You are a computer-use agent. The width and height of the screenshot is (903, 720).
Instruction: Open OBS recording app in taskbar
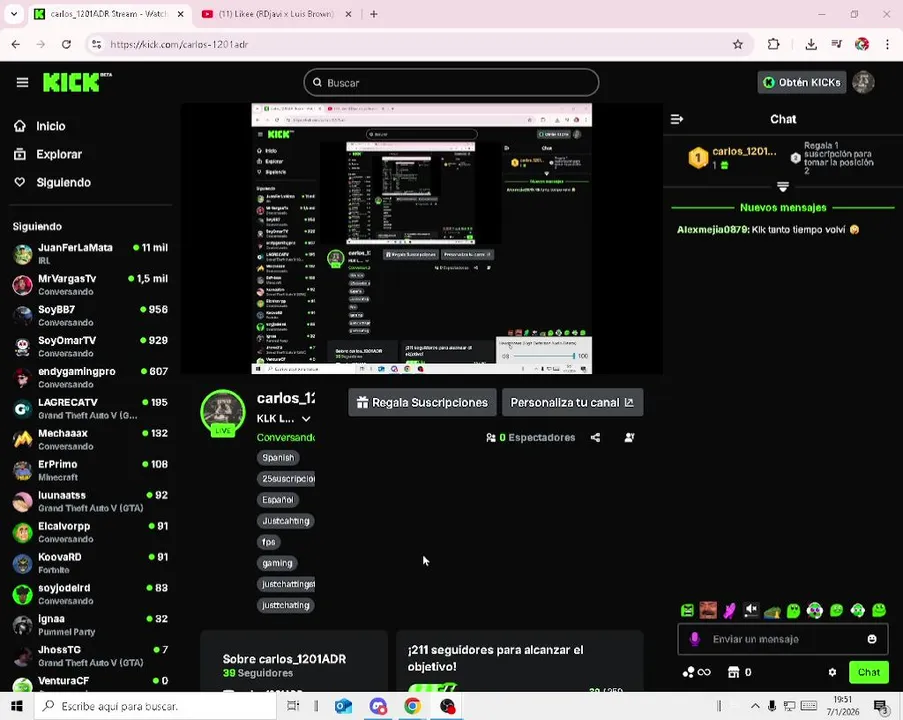tap(447, 706)
